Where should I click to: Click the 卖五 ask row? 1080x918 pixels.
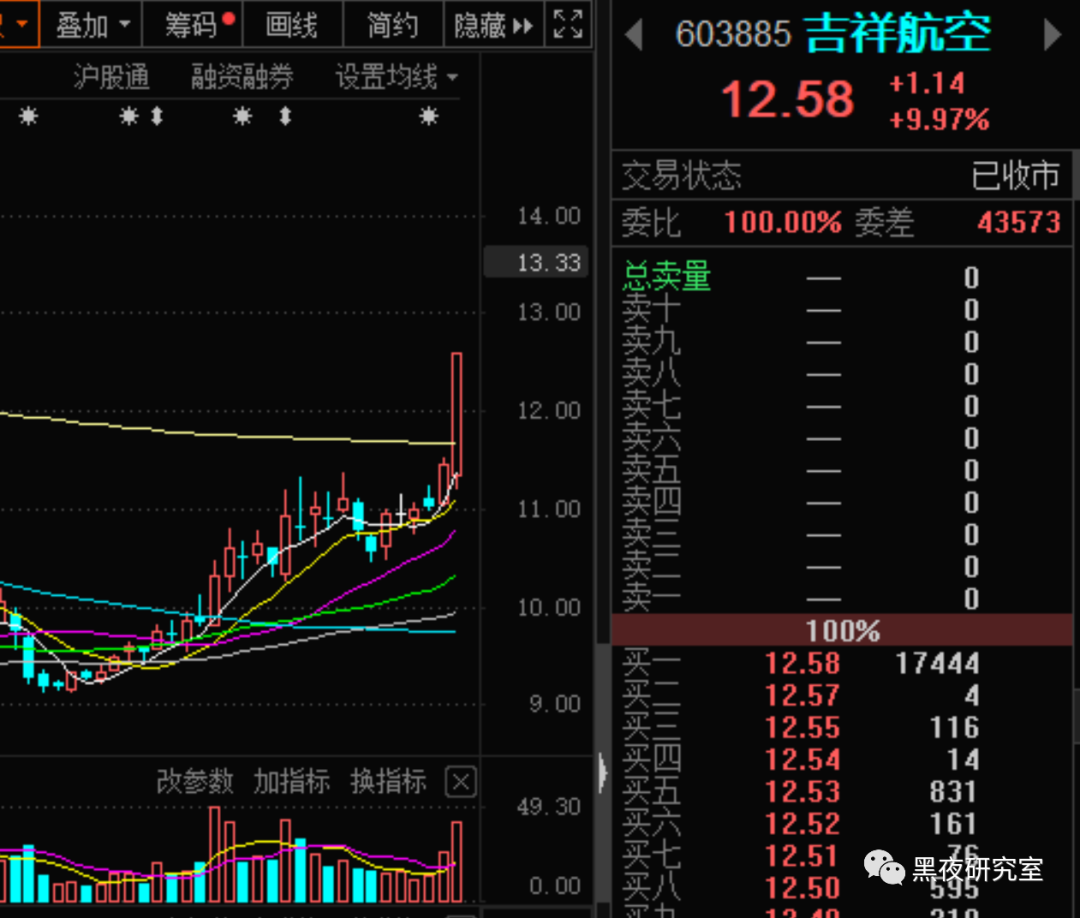click(x=841, y=471)
